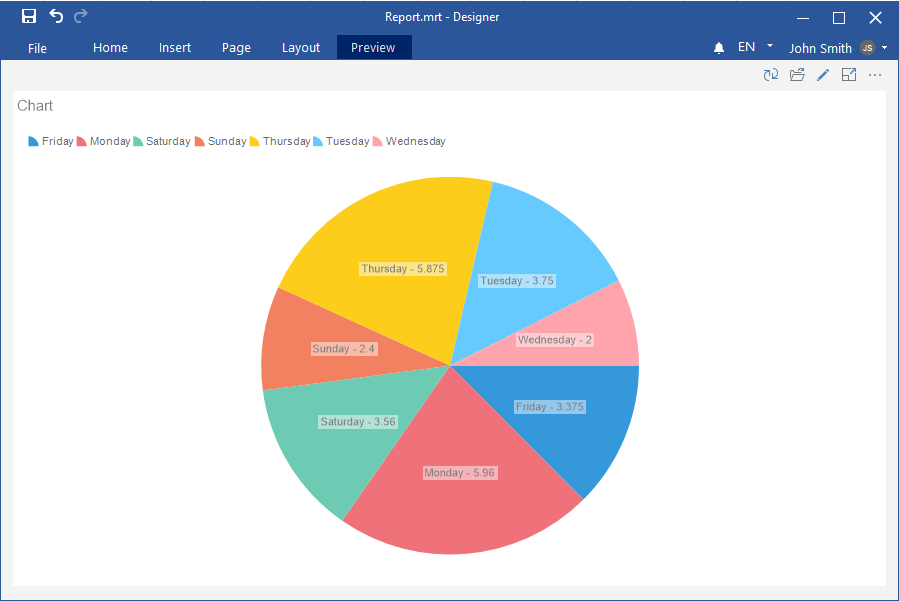This screenshot has height=601, width=899.
Task: Switch to the Home tab
Action: click(110, 48)
